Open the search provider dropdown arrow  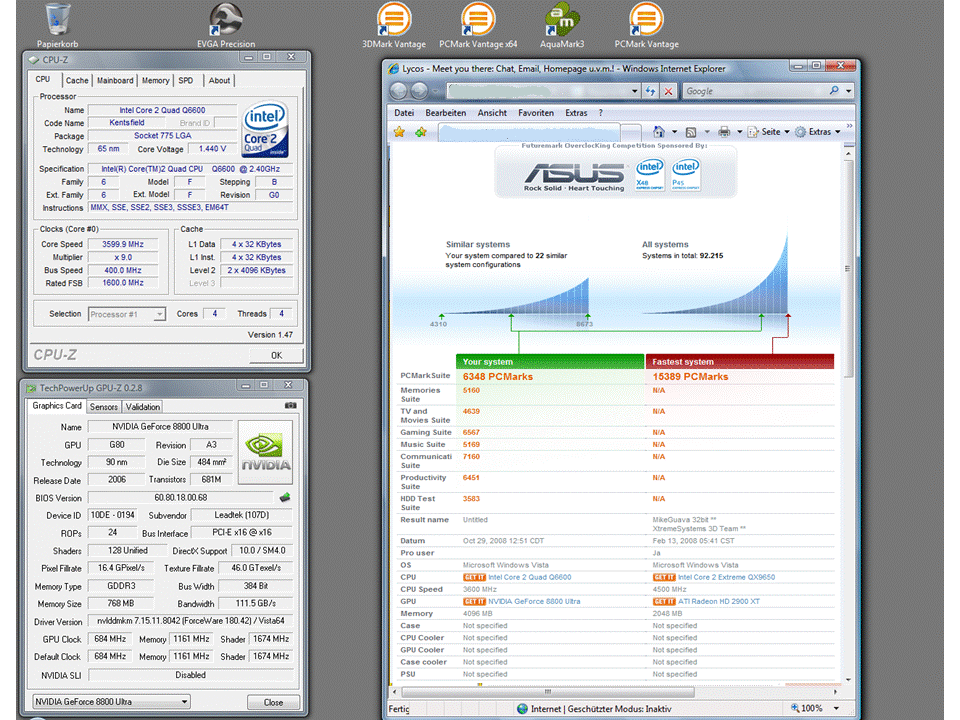coord(849,91)
